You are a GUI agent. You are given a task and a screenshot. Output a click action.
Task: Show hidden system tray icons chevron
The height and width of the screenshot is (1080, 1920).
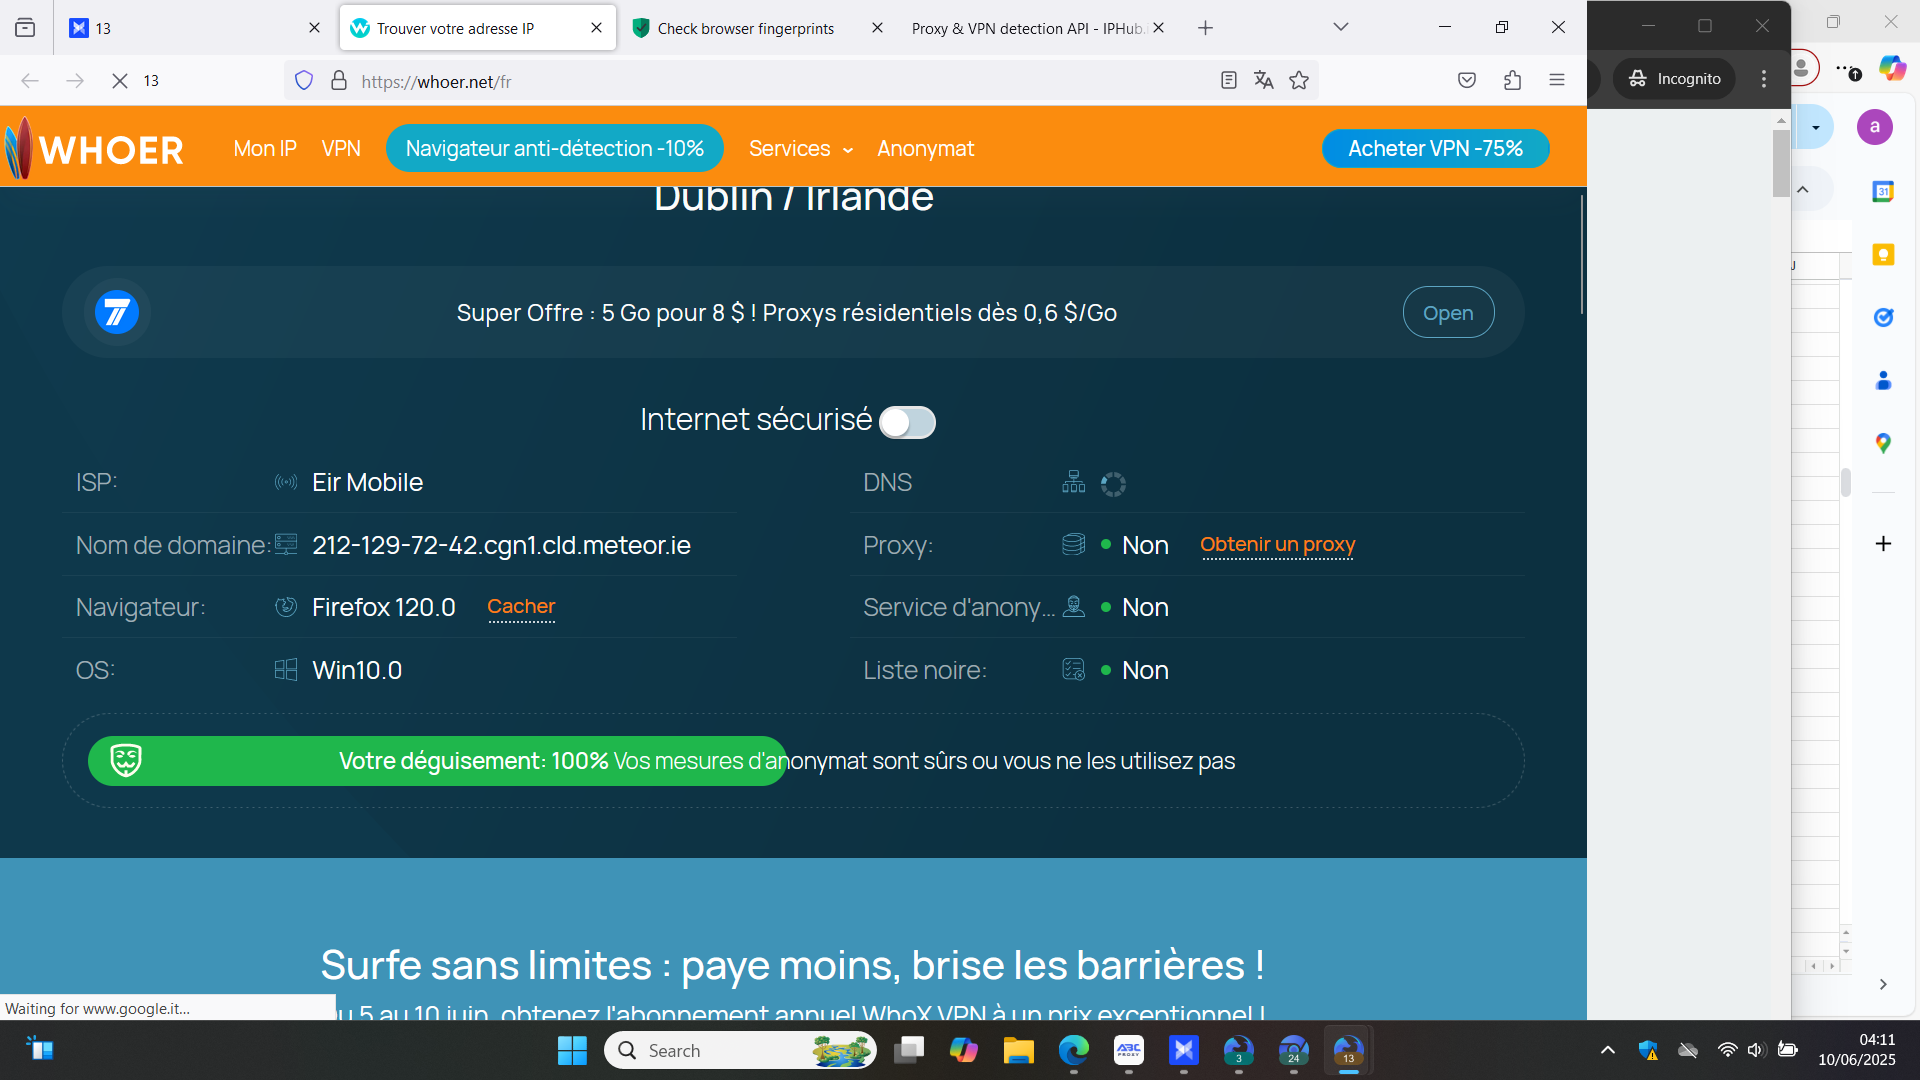pyautogui.click(x=1608, y=1050)
